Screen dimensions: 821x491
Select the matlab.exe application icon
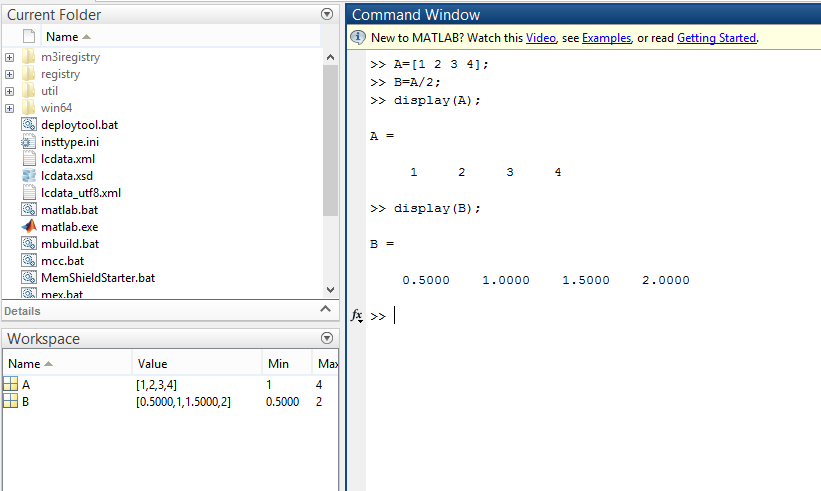29,227
